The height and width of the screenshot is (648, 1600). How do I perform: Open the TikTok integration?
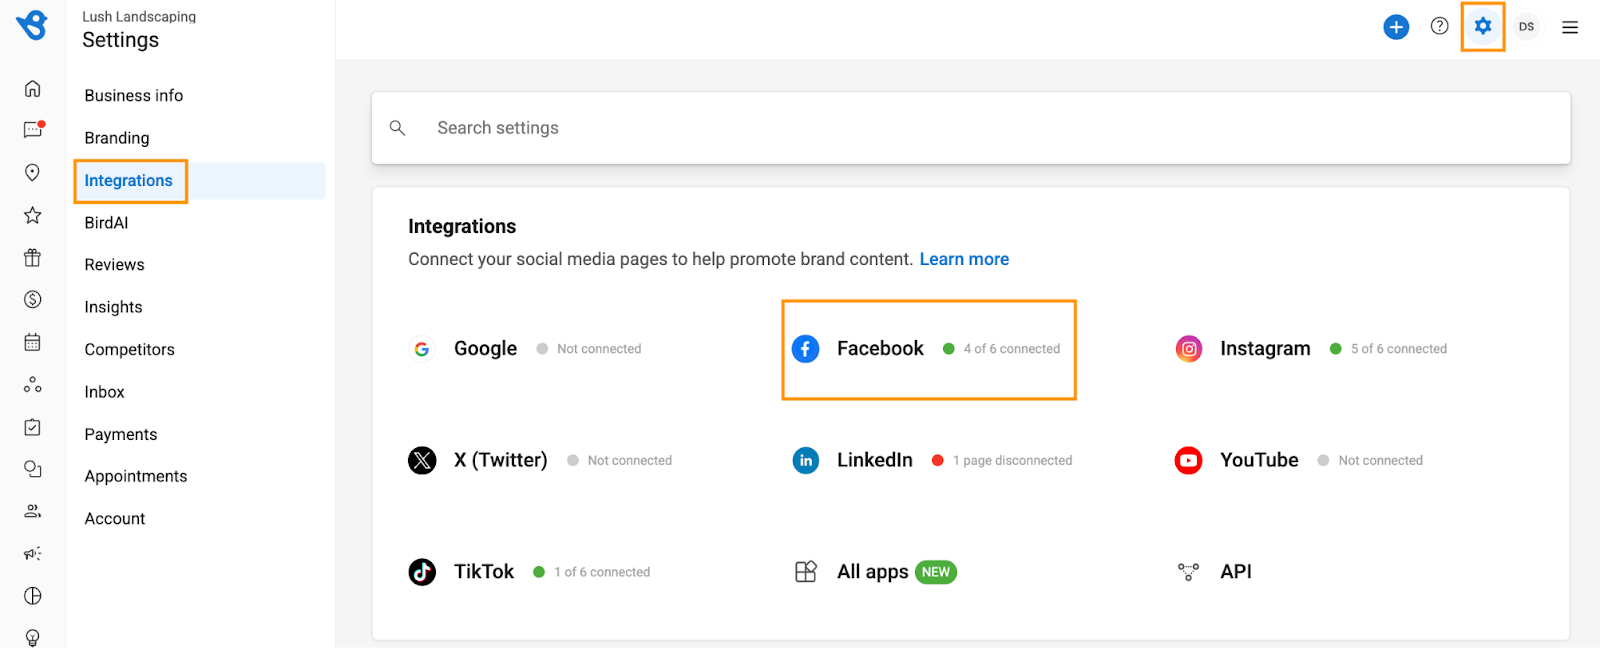click(x=529, y=572)
